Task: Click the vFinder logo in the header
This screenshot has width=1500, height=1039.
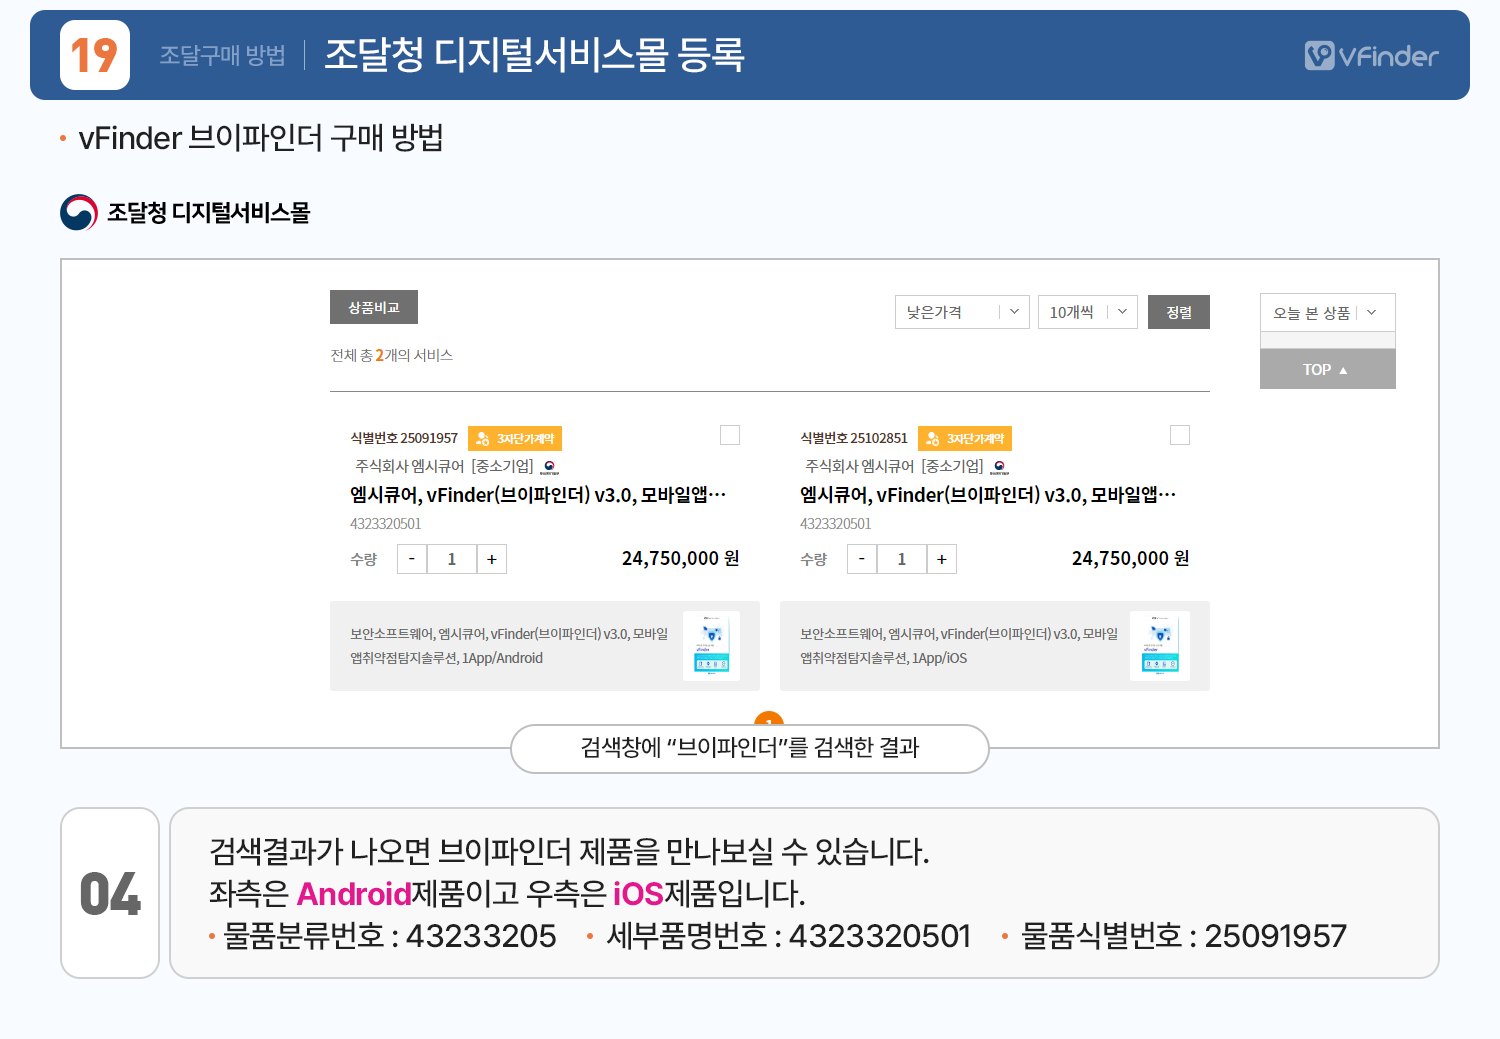Action: pyautogui.click(x=1371, y=55)
